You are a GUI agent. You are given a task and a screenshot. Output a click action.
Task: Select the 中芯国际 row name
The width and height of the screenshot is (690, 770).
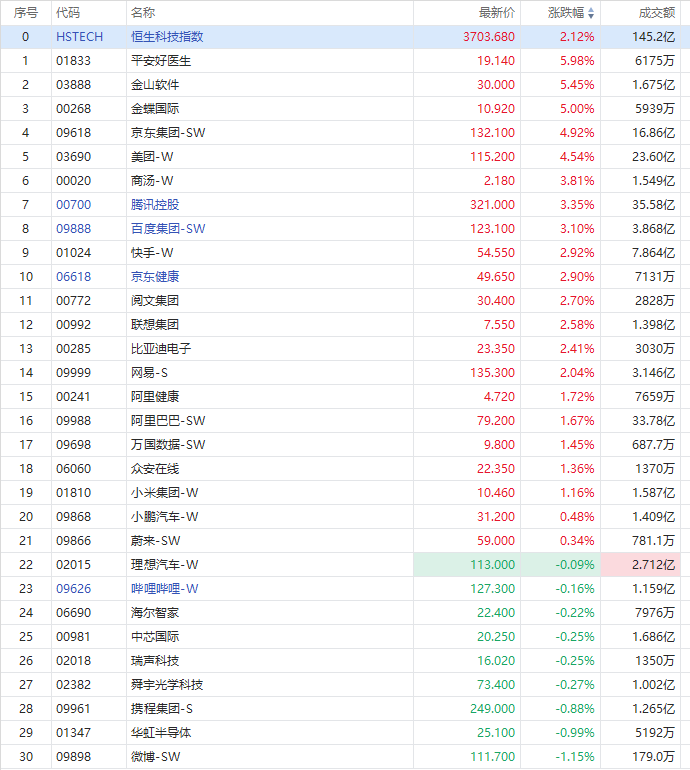click(x=155, y=637)
